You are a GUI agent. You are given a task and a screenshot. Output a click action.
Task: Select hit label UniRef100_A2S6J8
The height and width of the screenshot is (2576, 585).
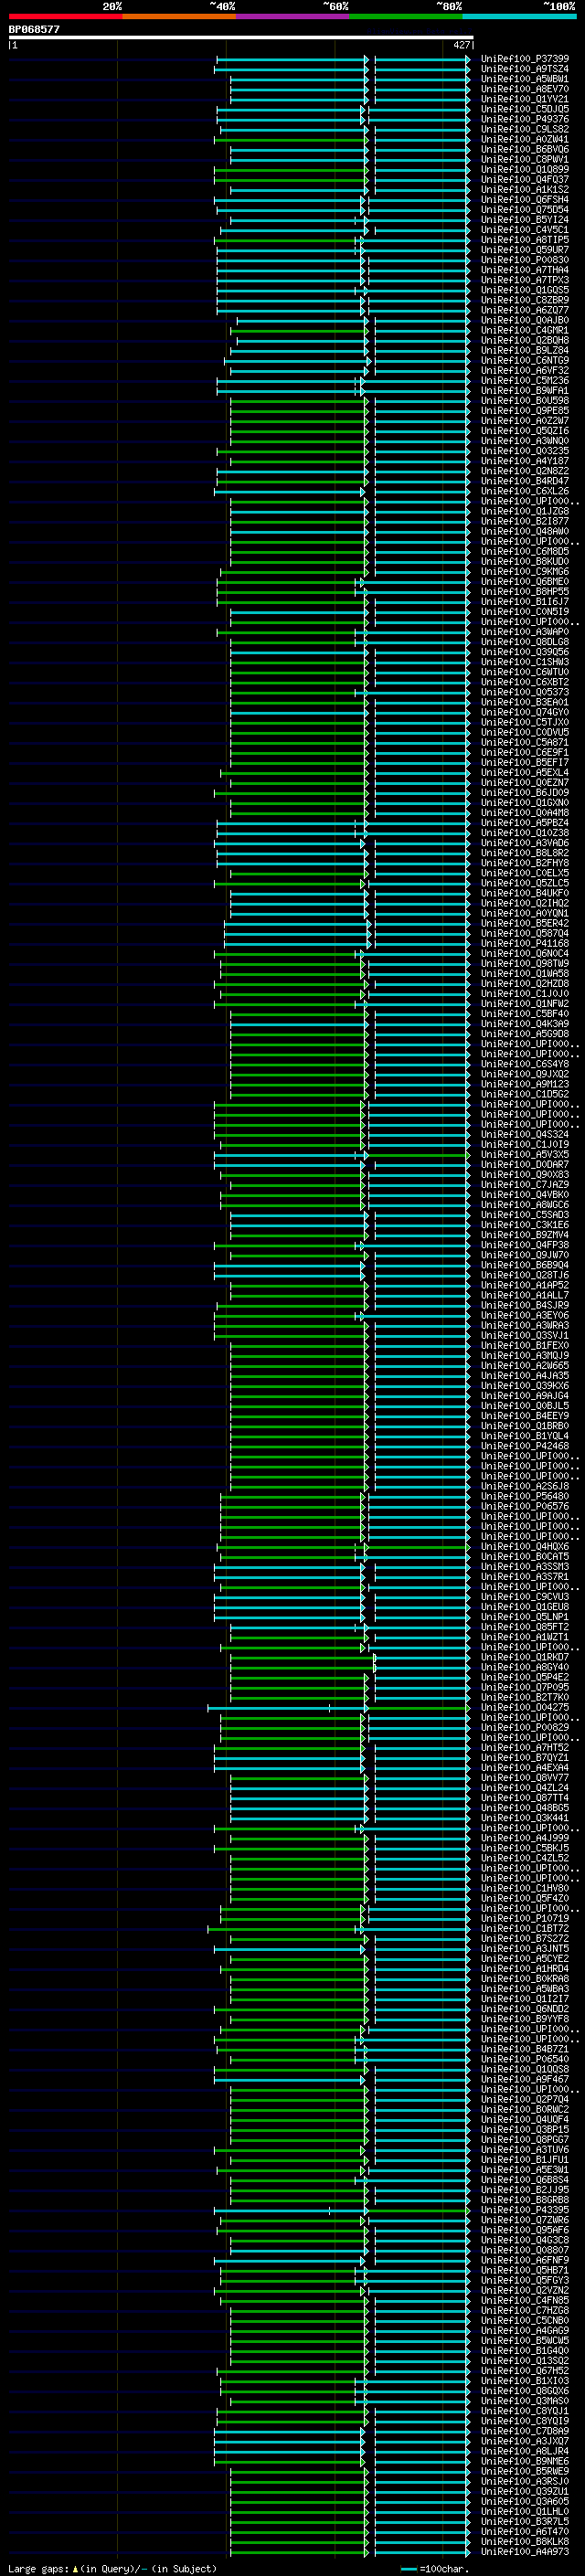[525, 1487]
